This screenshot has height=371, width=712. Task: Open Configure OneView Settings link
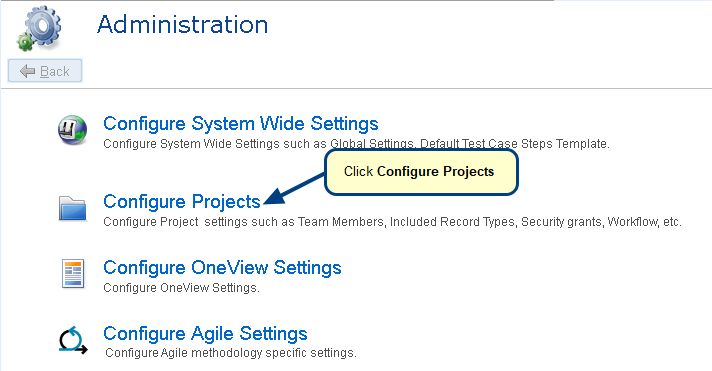pyautogui.click(x=222, y=267)
